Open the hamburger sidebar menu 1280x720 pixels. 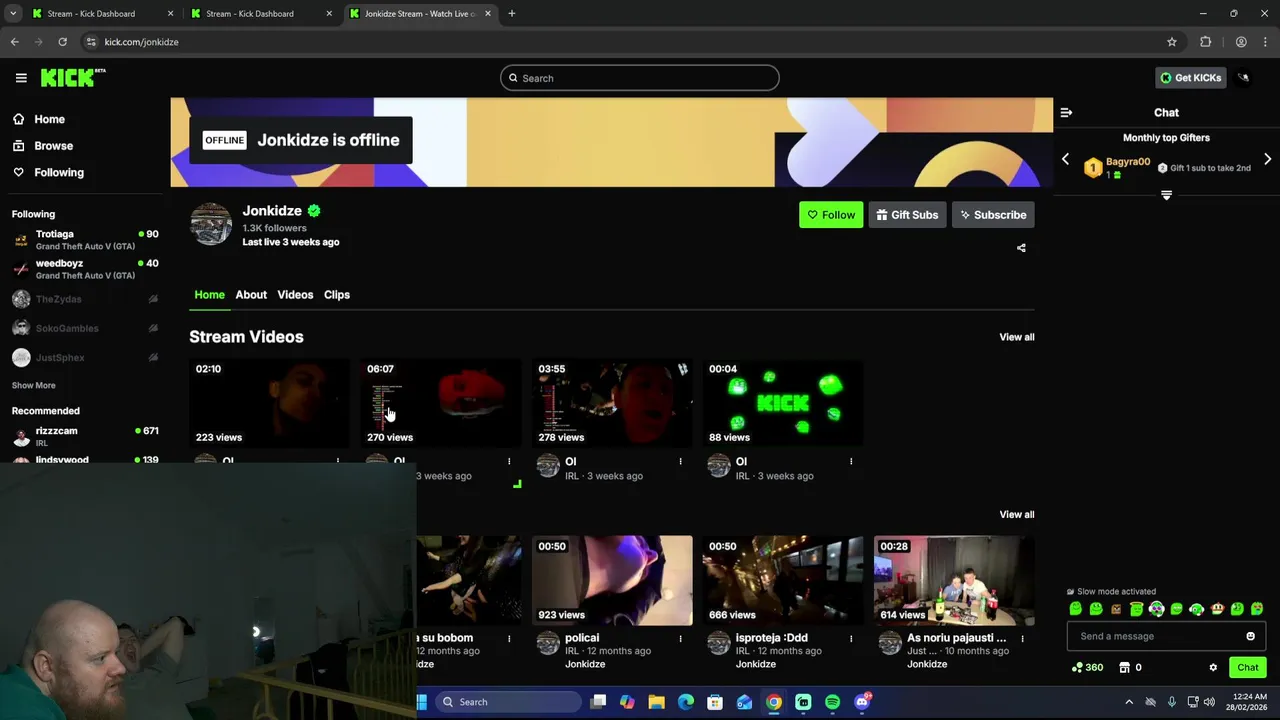coord(21,78)
